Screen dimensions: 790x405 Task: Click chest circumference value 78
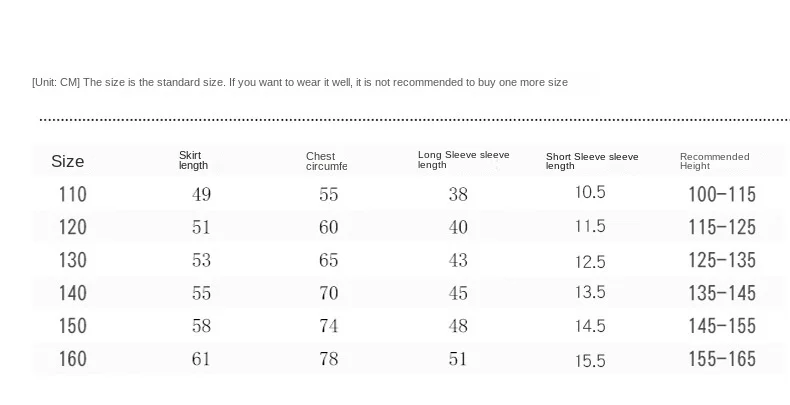click(x=329, y=359)
